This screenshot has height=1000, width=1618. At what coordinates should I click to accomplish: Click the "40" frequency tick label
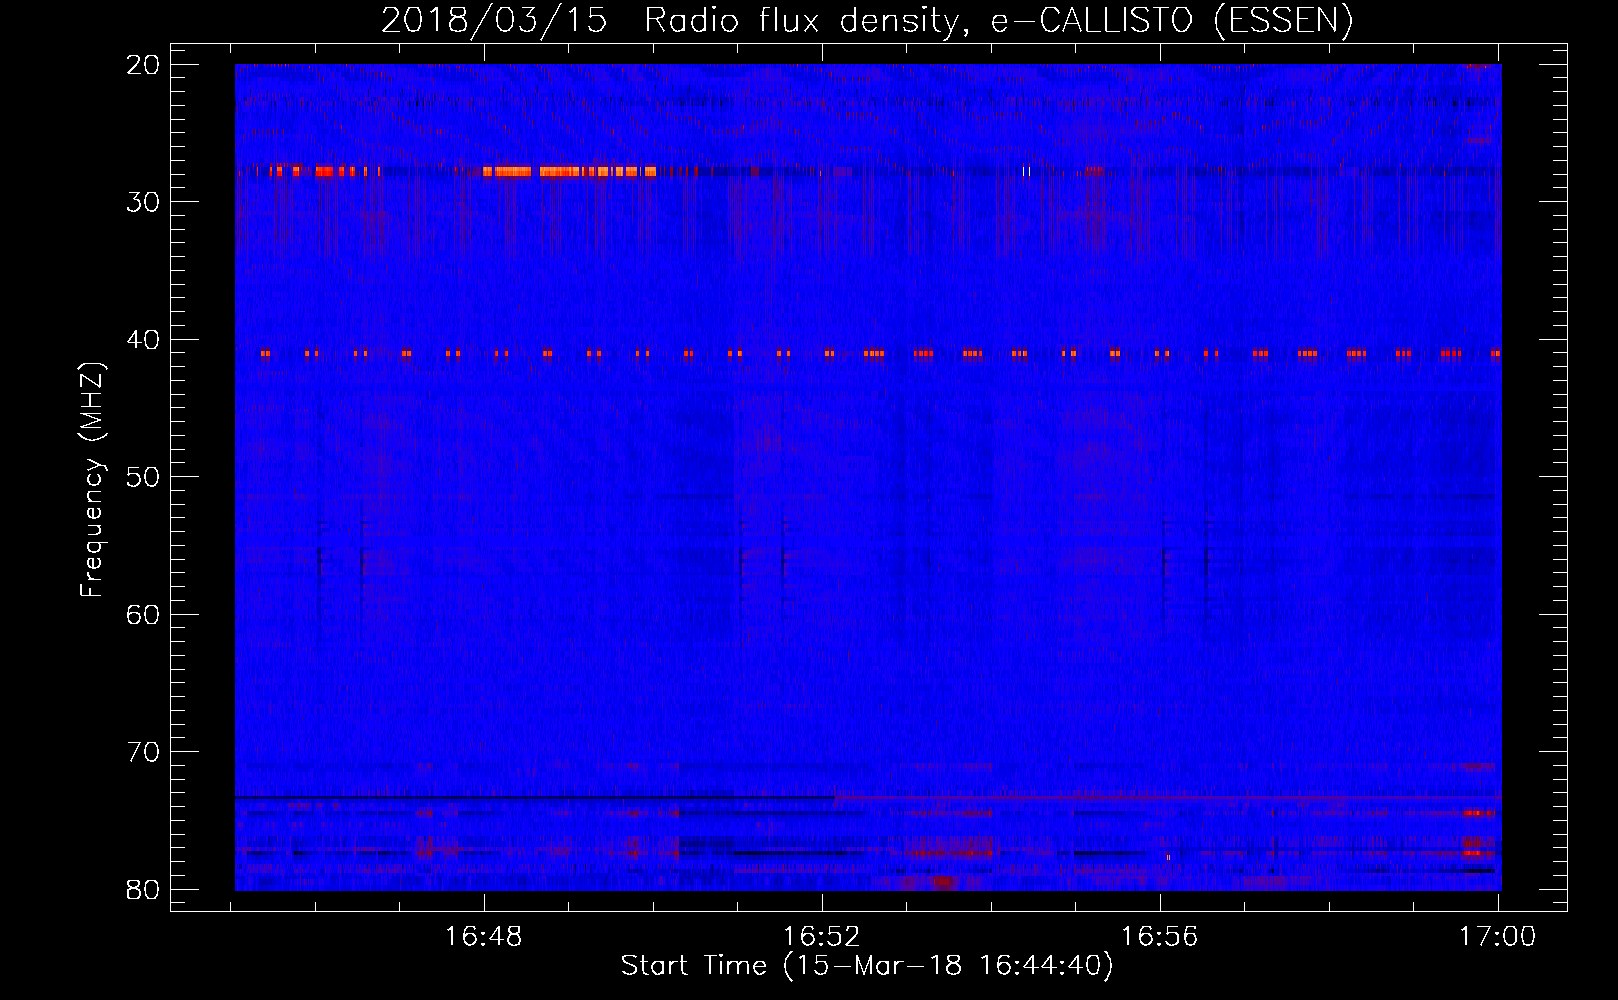tap(144, 340)
